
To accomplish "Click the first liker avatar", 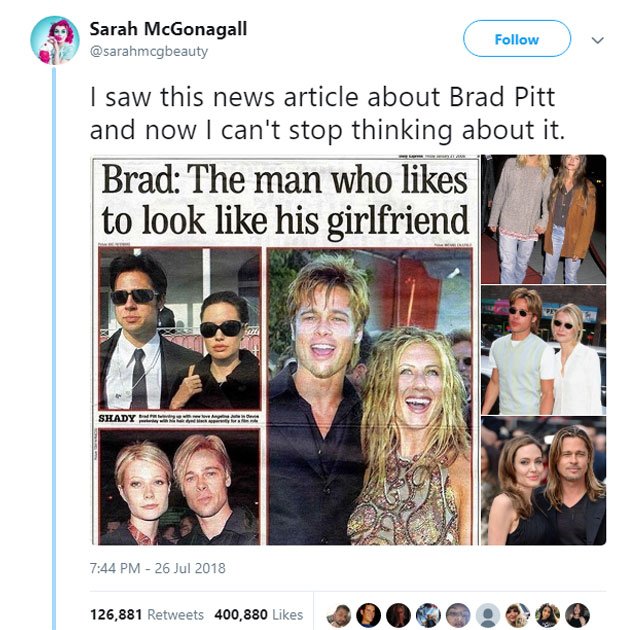I will pyautogui.click(x=339, y=615).
